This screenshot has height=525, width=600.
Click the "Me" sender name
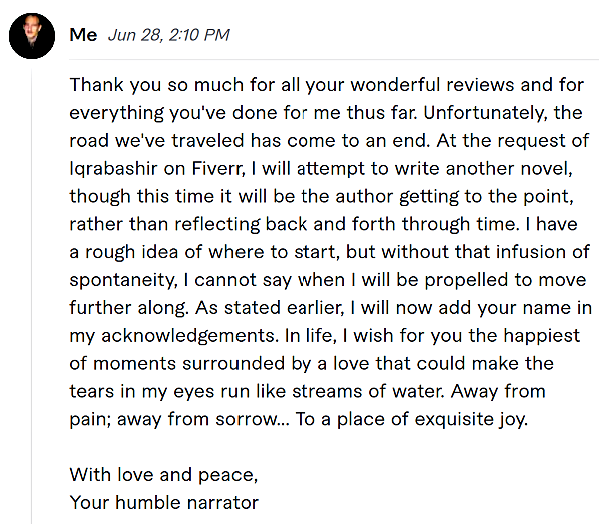[x=83, y=35]
